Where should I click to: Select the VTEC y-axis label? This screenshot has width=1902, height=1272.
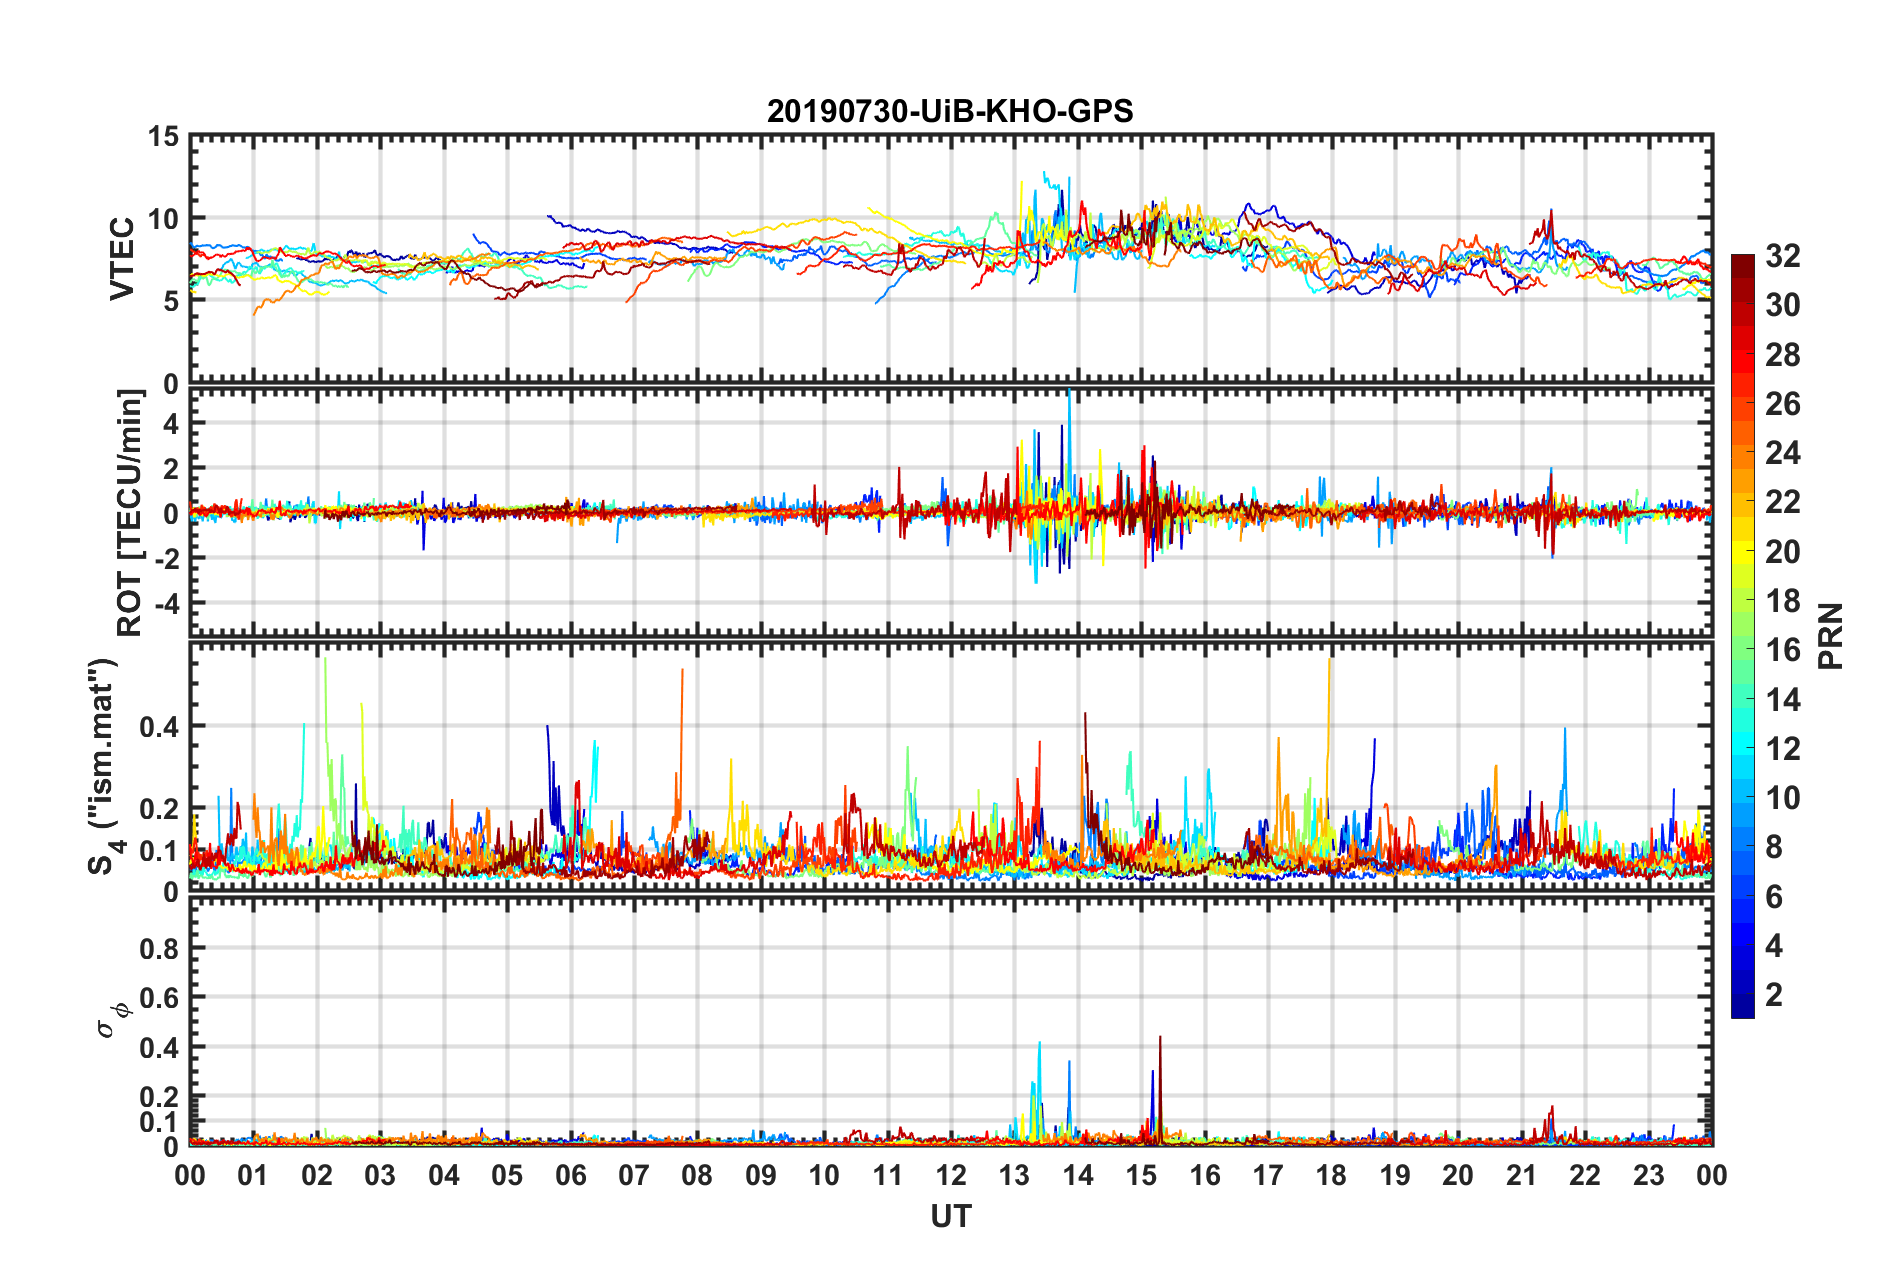tap(122, 258)
